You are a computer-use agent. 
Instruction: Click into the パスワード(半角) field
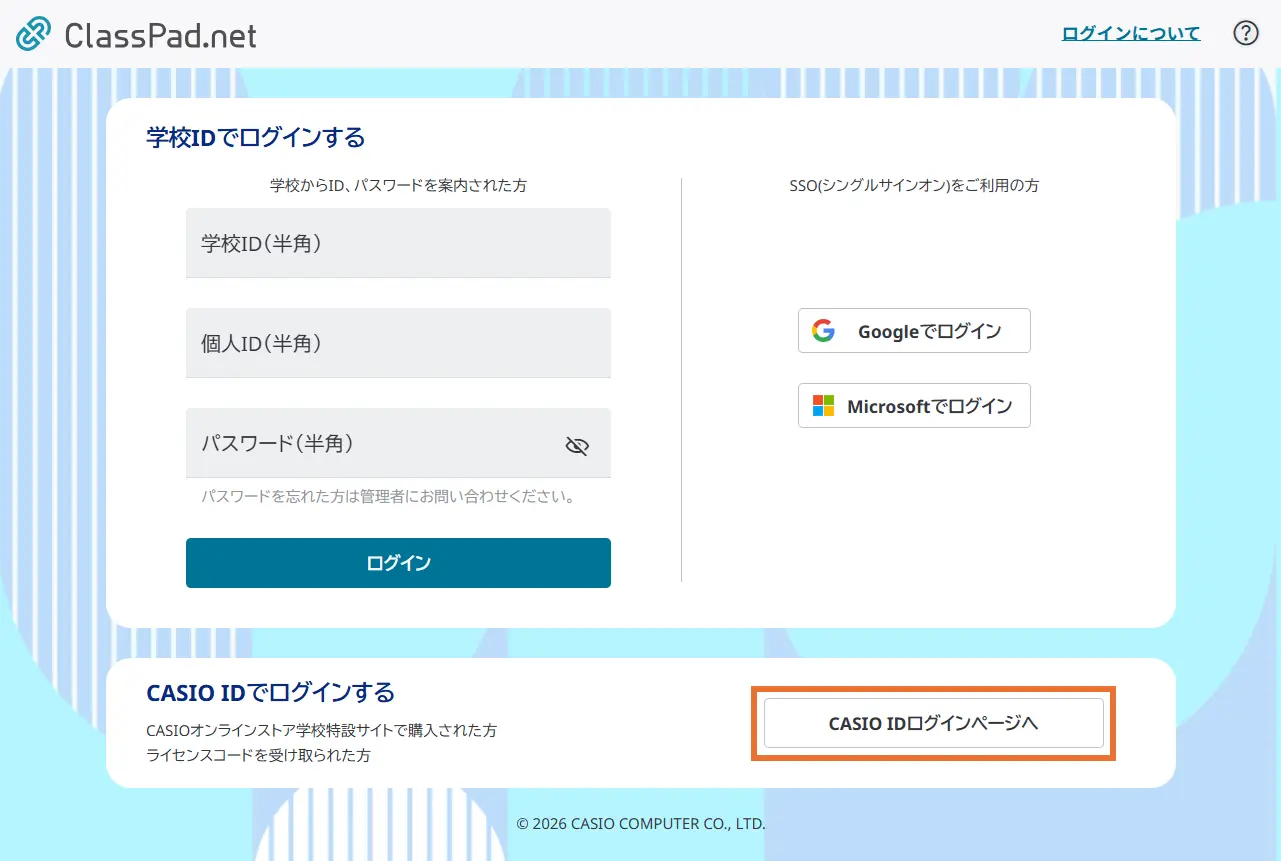click(x=398, y=443)
